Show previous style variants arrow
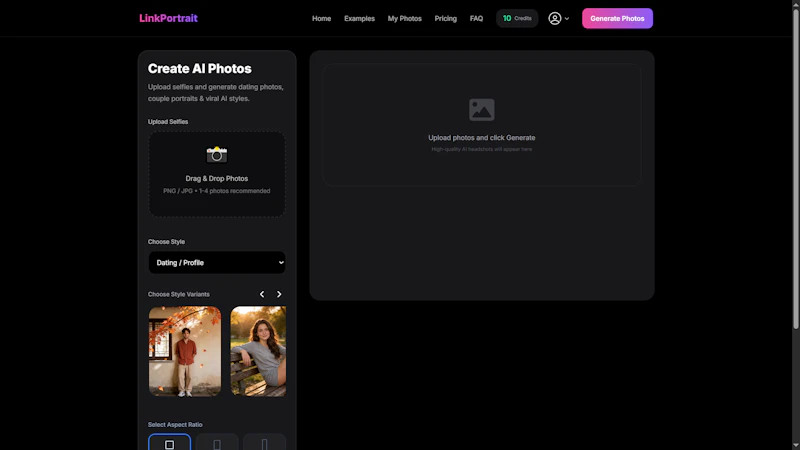Viewport: 800px width, 450px height. coord(262,294)
